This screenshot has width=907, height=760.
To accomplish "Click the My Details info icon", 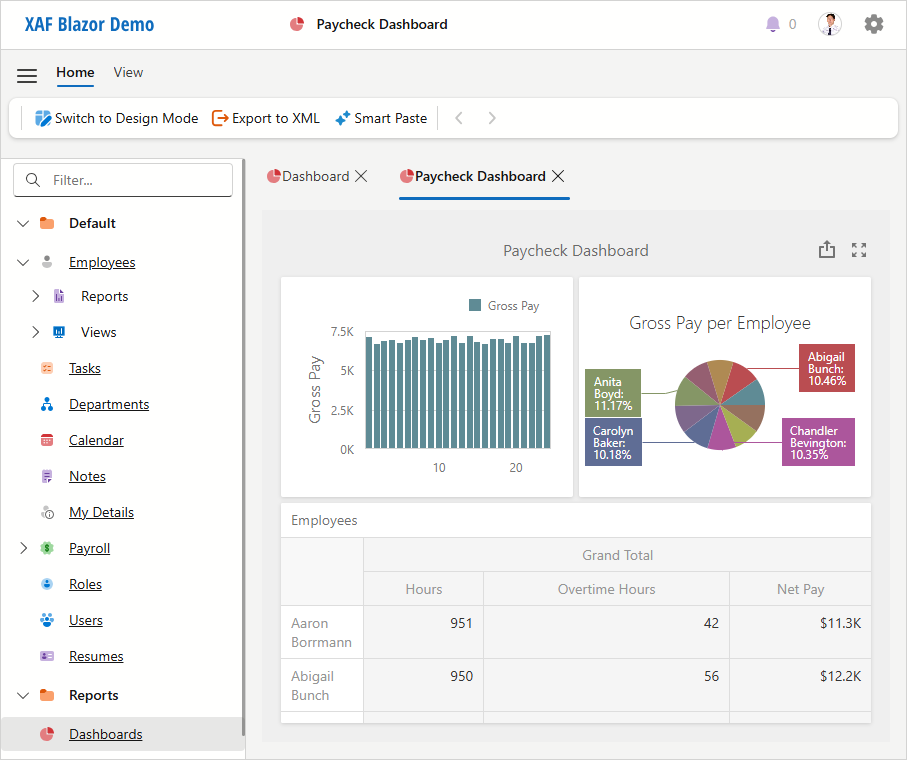I will pyautogui.click(x=47, y=512).
